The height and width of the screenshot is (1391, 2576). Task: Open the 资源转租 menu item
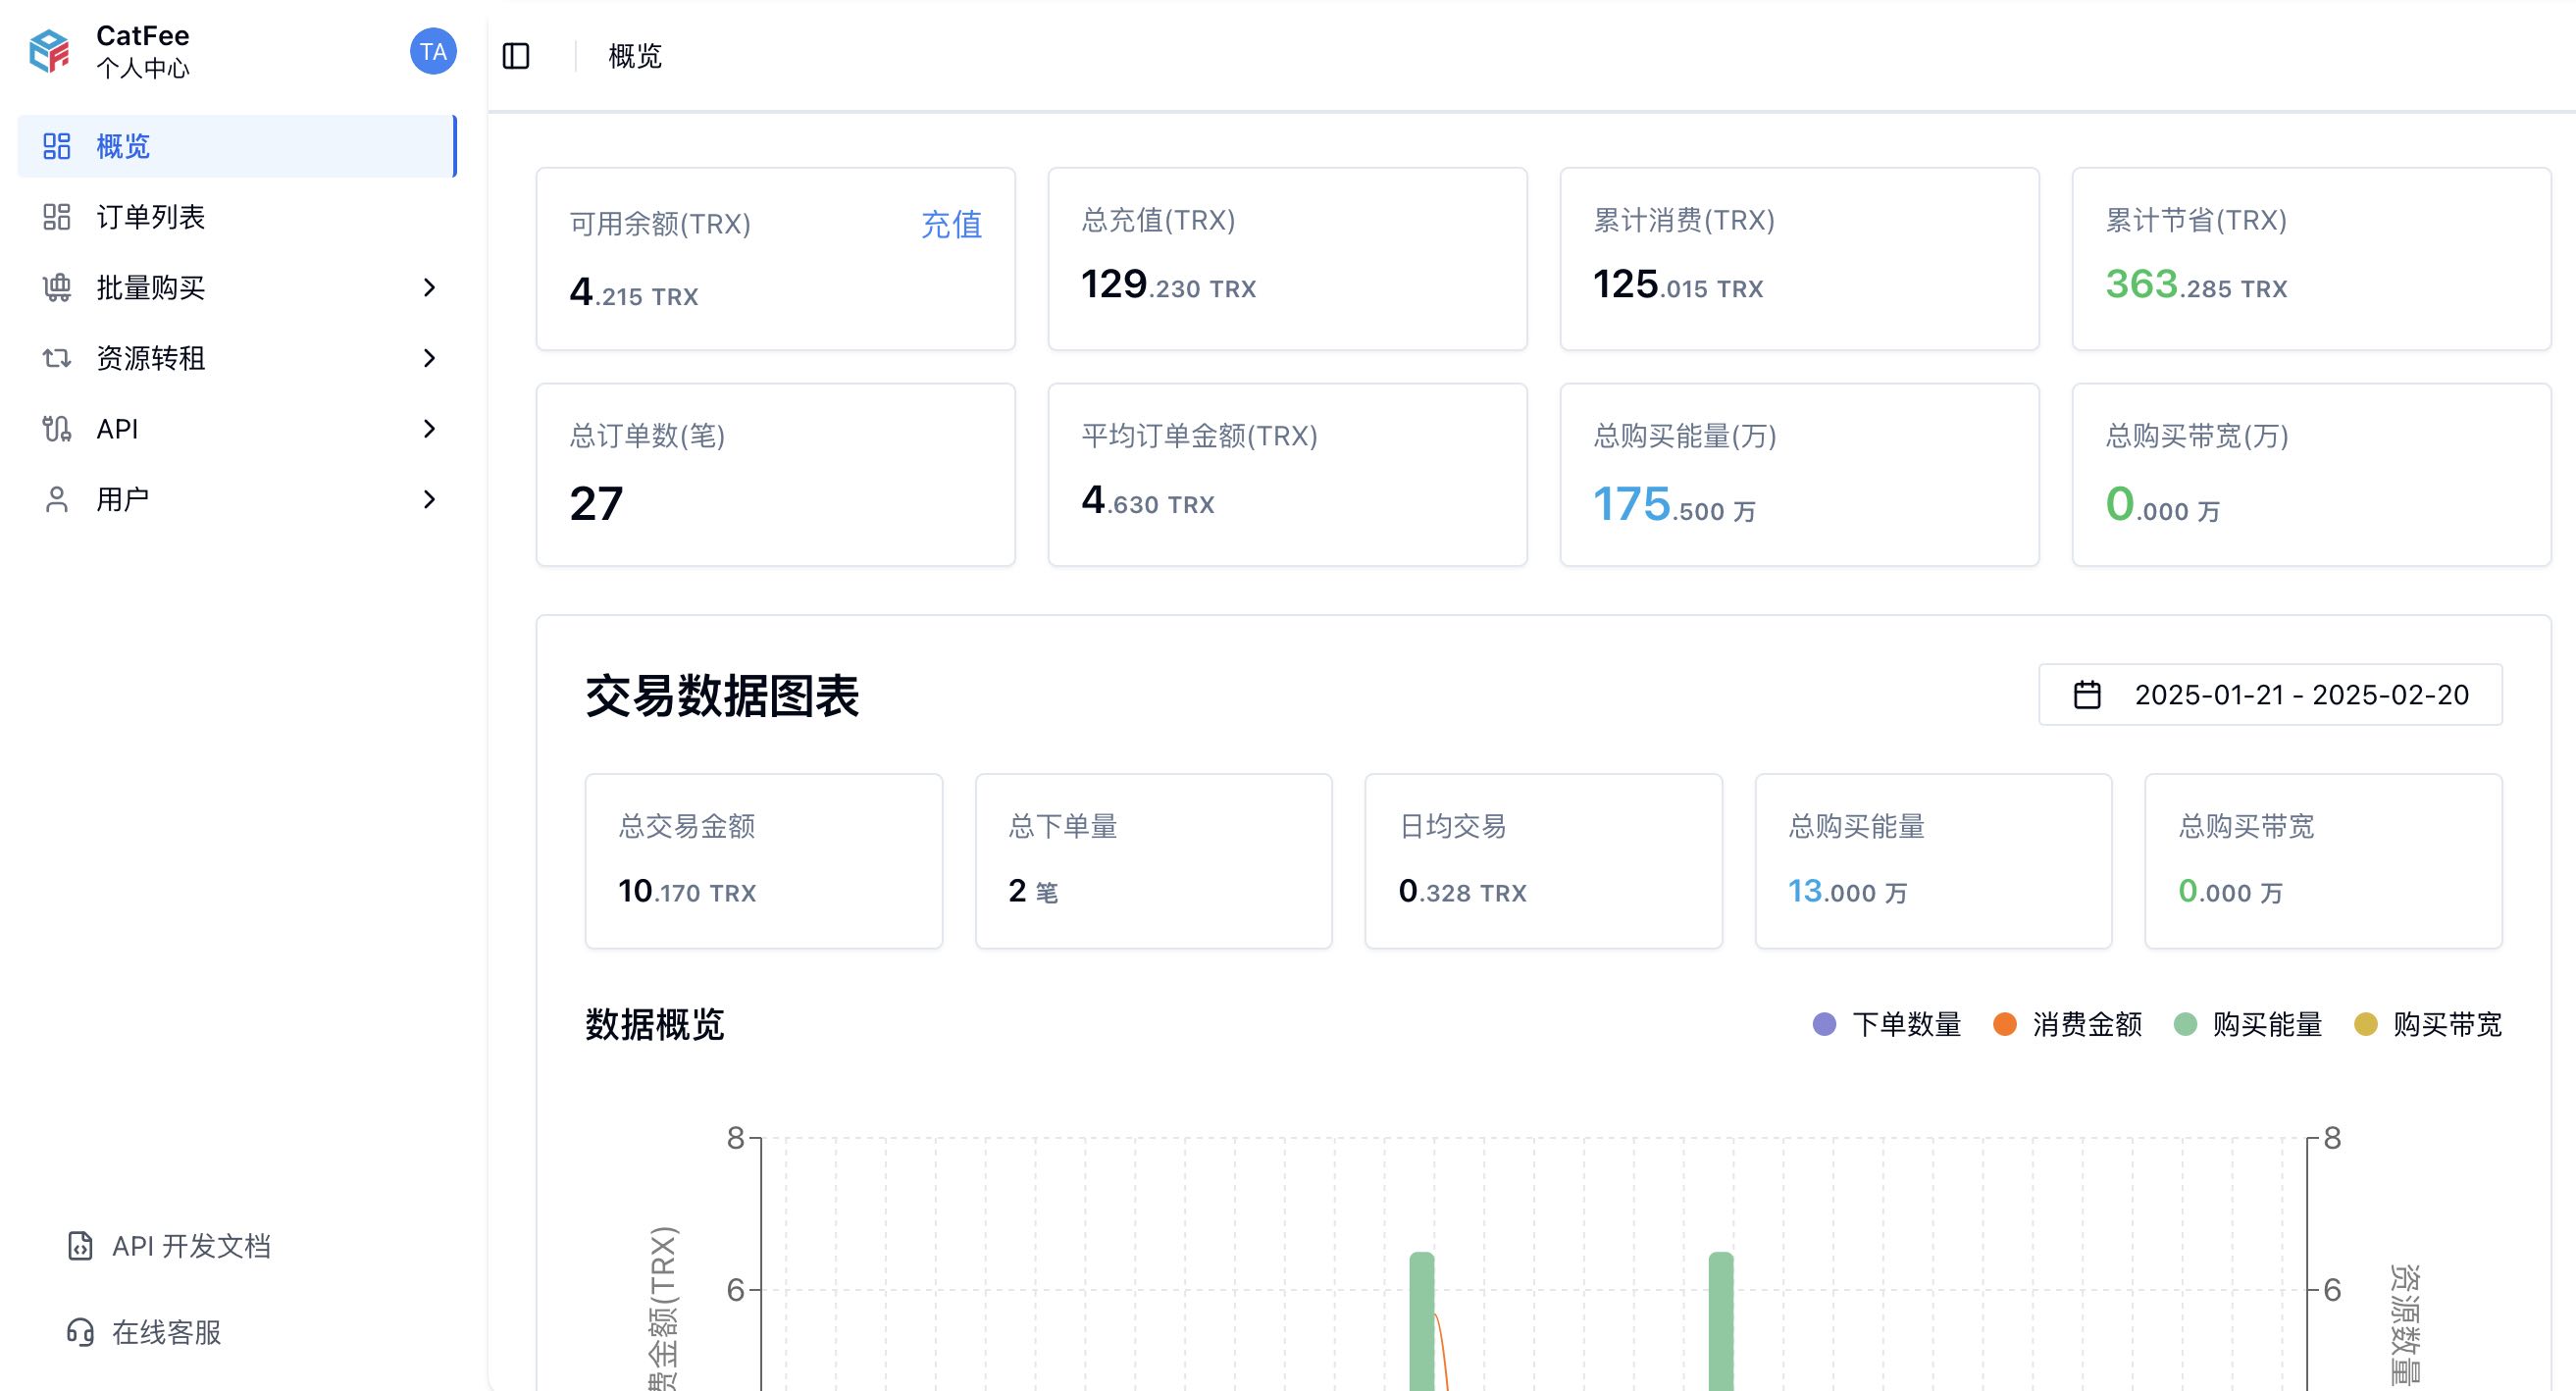coord(237,358)
